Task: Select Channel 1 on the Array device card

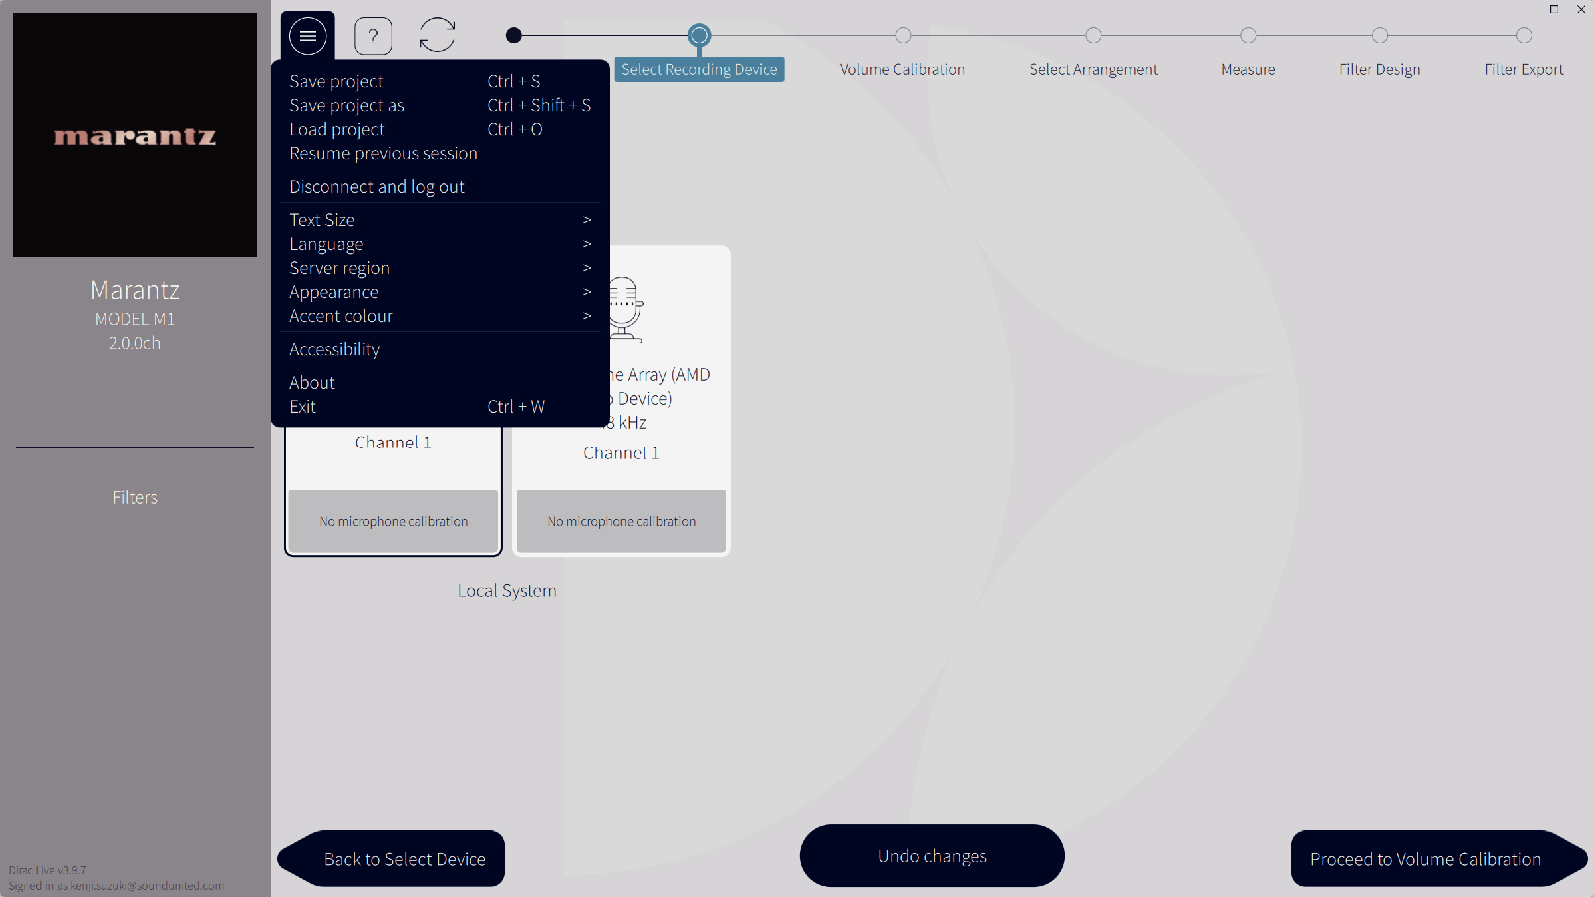Action: click(x=621, y=453)
